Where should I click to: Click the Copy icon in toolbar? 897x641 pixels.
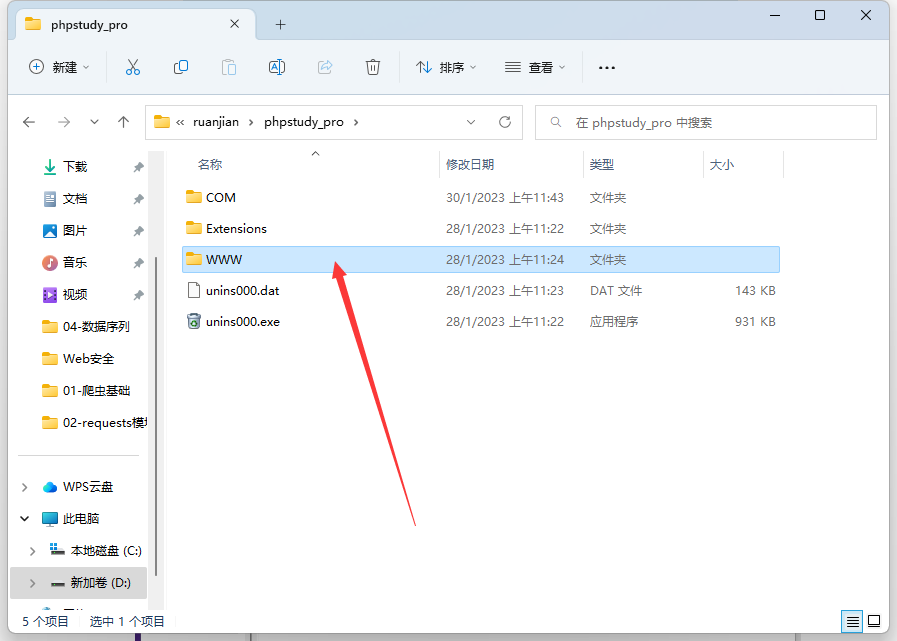coord(181,68)
